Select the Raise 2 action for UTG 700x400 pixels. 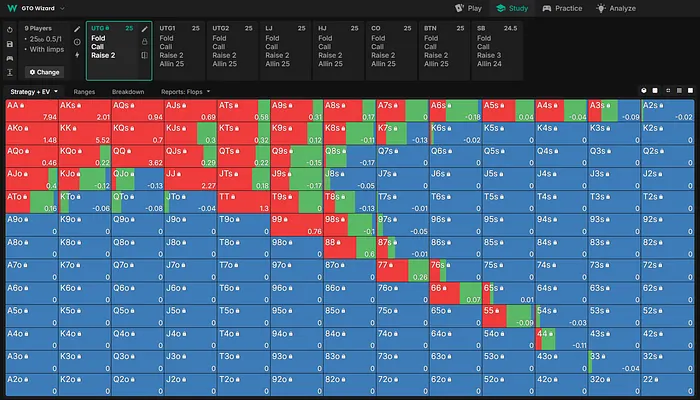(105, 56)
